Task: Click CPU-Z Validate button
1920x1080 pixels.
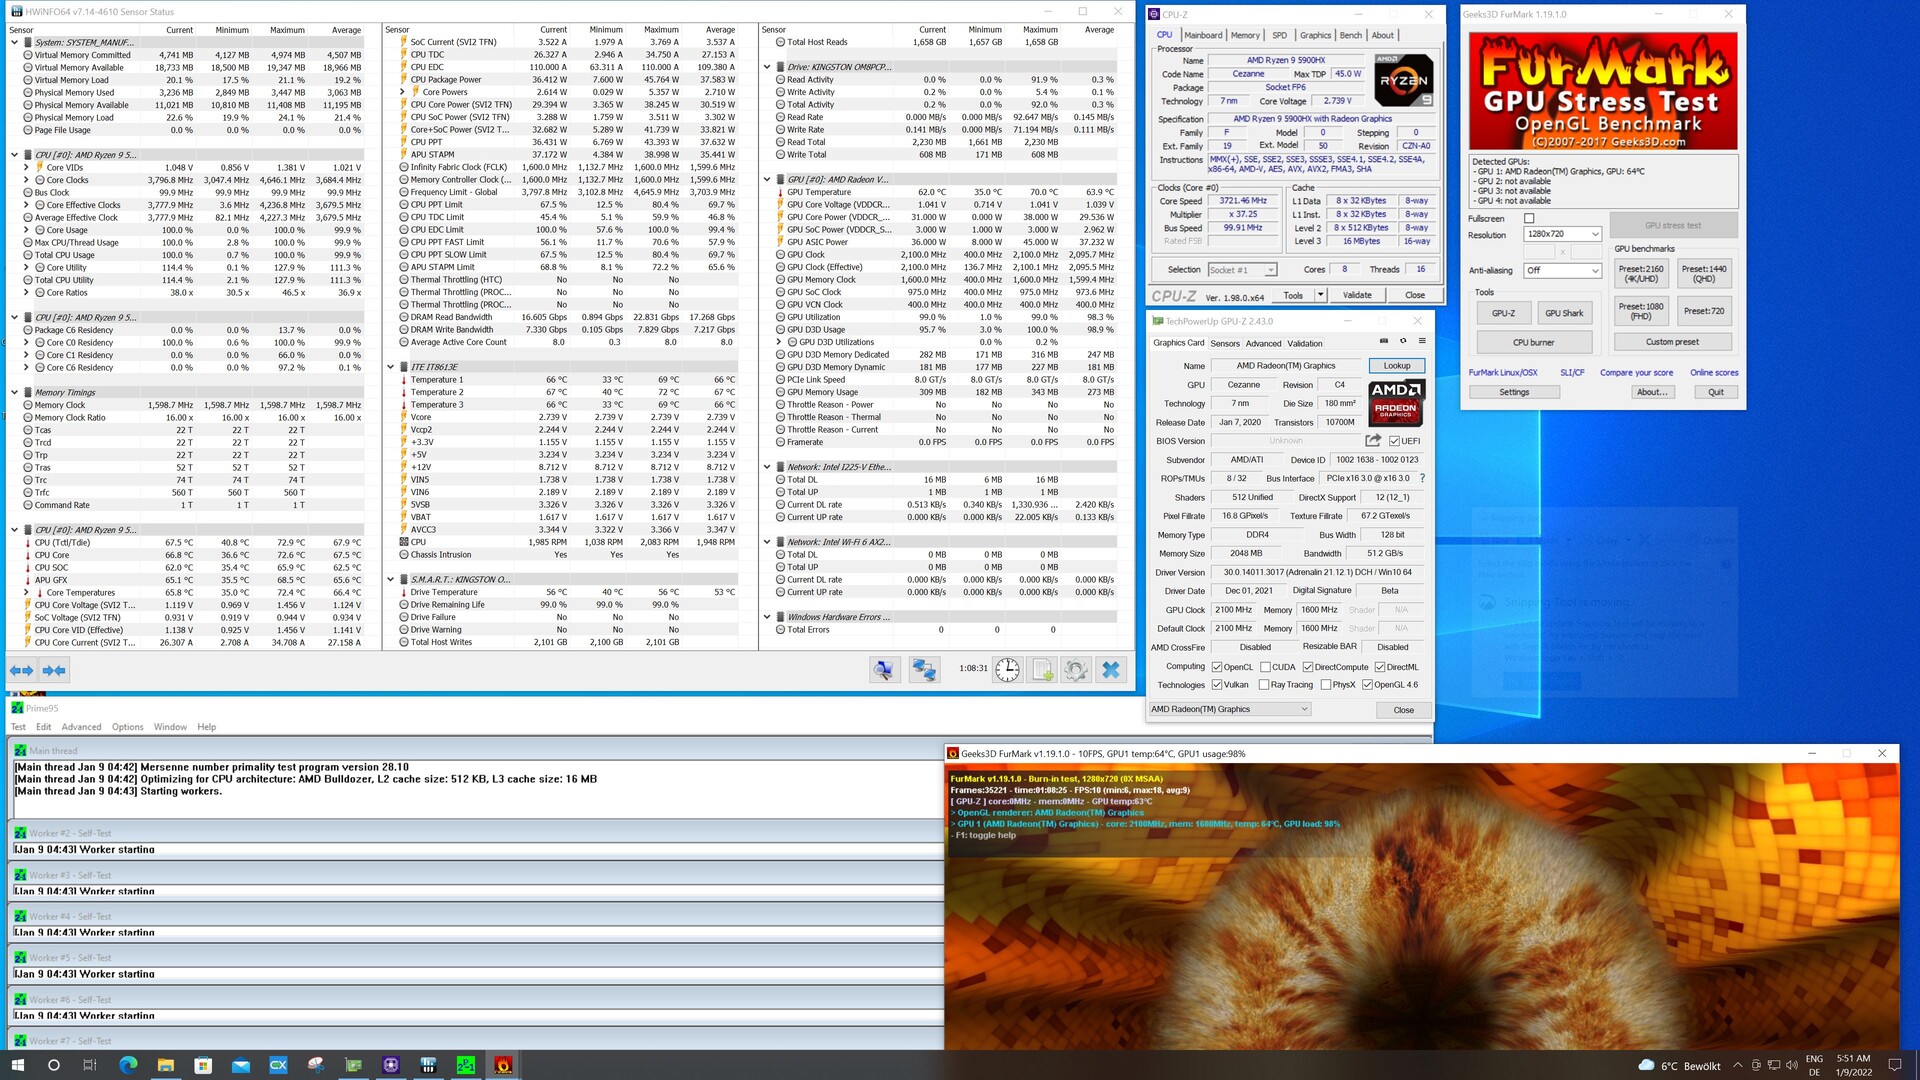Action: pos(1357,295)
